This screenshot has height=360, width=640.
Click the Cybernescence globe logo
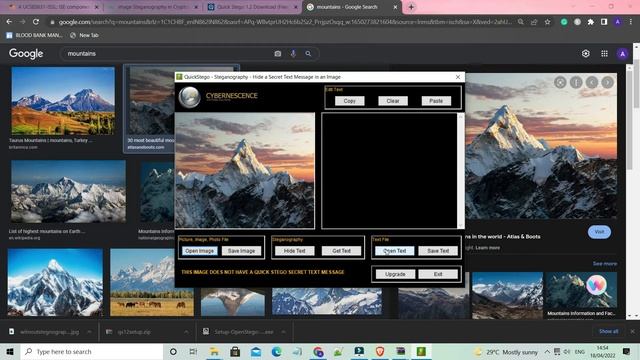pos(189,97)
